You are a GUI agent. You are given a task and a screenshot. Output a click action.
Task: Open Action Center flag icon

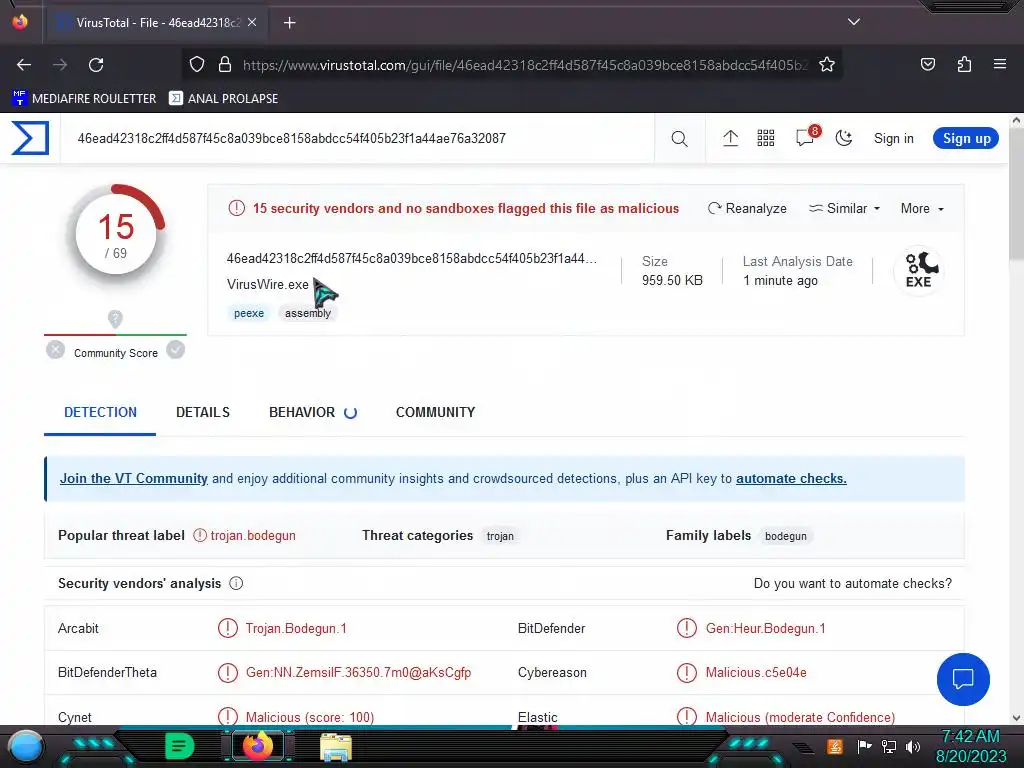[864, 746]
